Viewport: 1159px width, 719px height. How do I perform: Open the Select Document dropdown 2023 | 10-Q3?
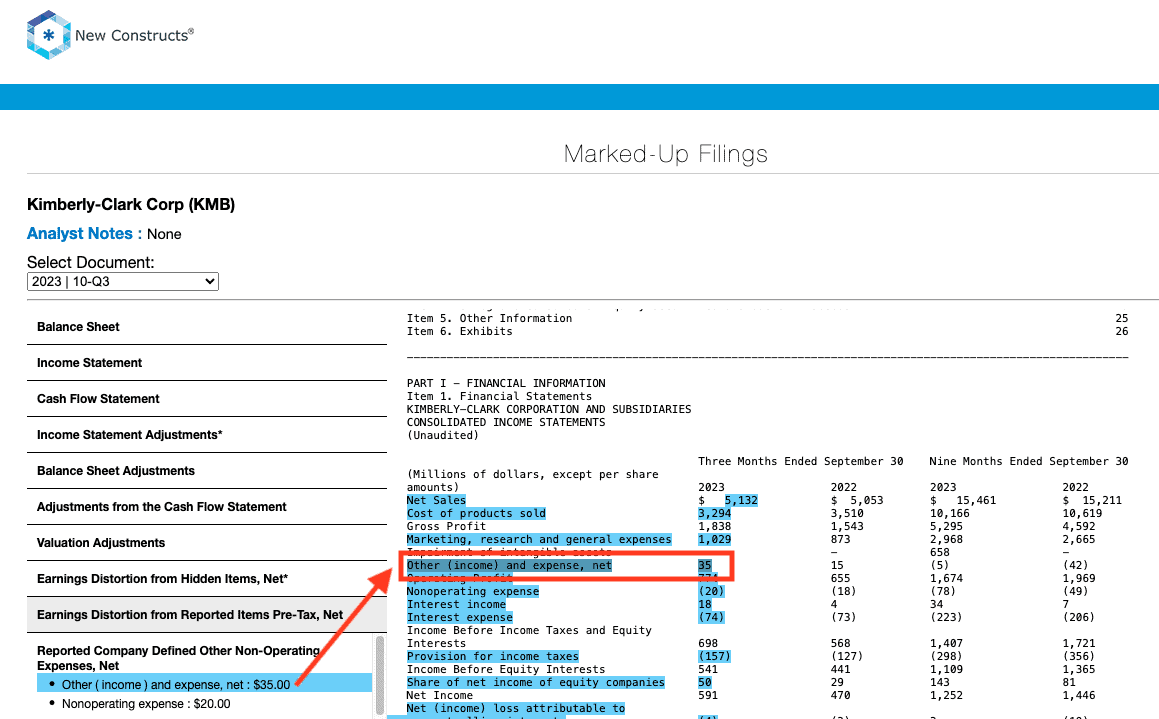coord(123,282)
